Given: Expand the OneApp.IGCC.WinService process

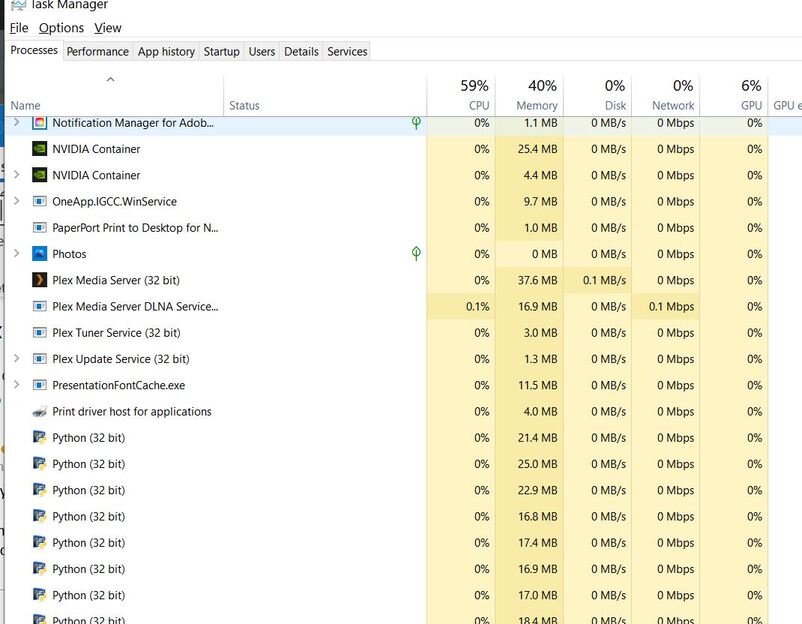Looking at the screenshot, I should (x=17, y=200).
